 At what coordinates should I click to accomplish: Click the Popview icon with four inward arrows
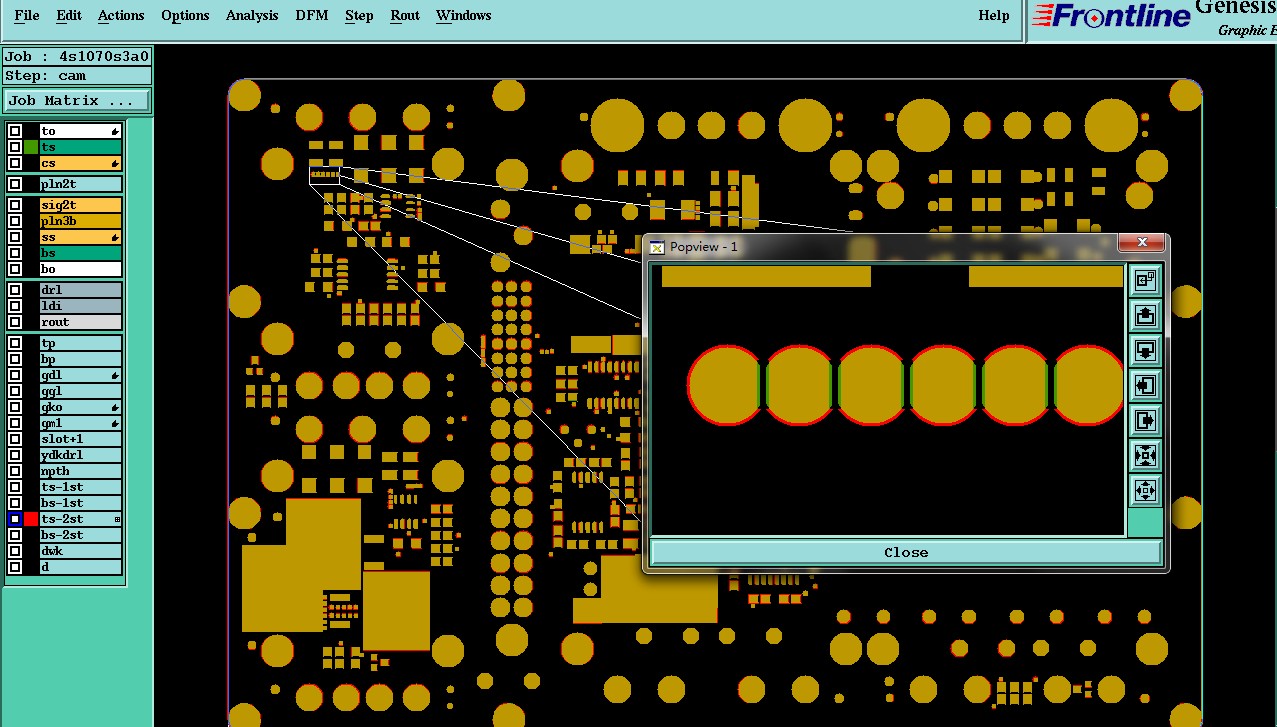pyautogui.click(x=1145, y=455)
